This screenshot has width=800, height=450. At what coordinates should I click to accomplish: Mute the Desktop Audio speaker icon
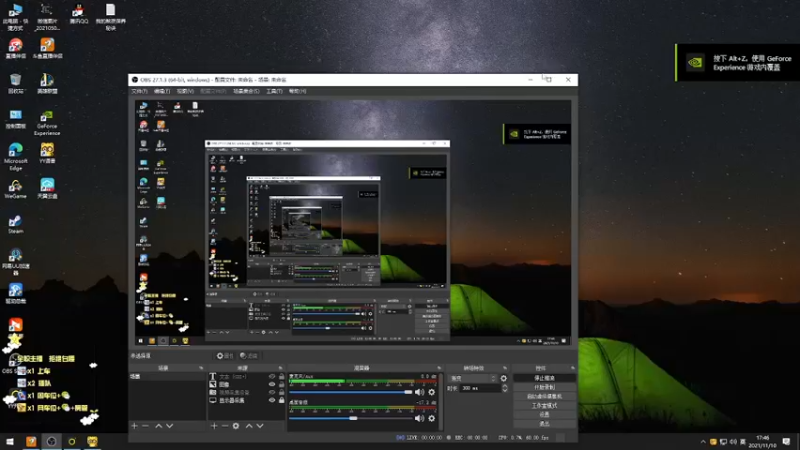[x=419, y=418]
